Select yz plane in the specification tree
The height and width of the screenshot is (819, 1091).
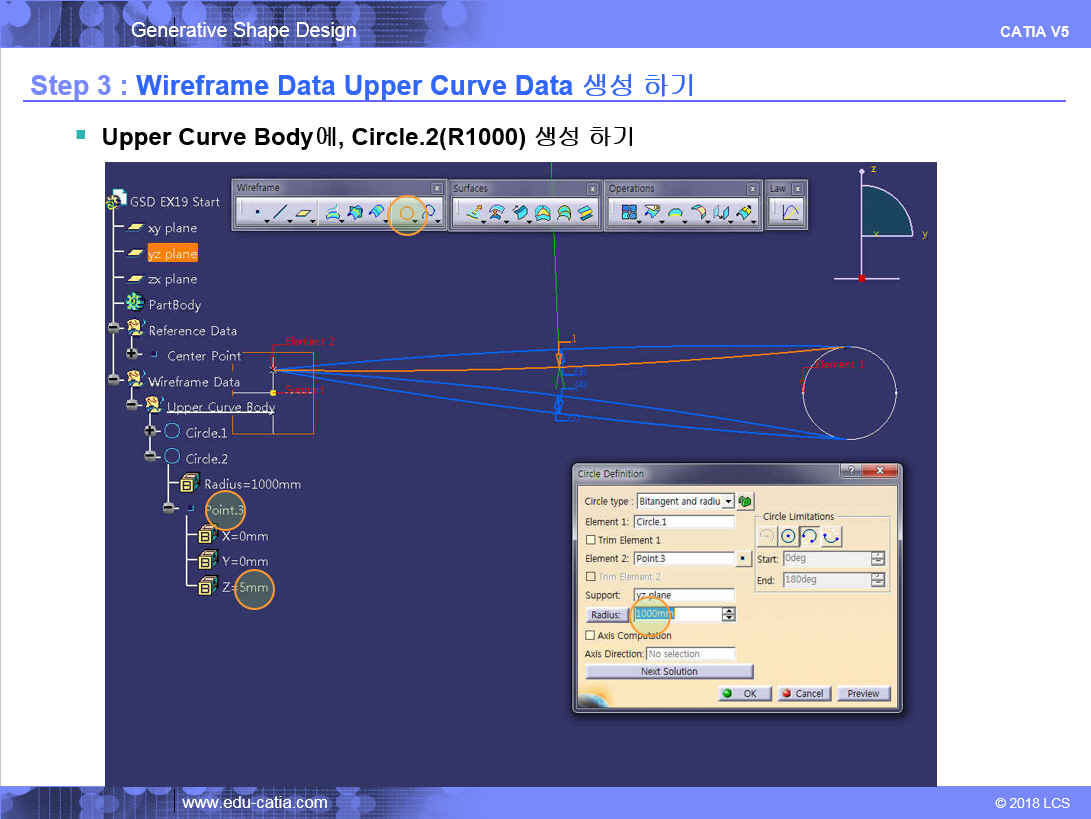[x=172, y=254]
